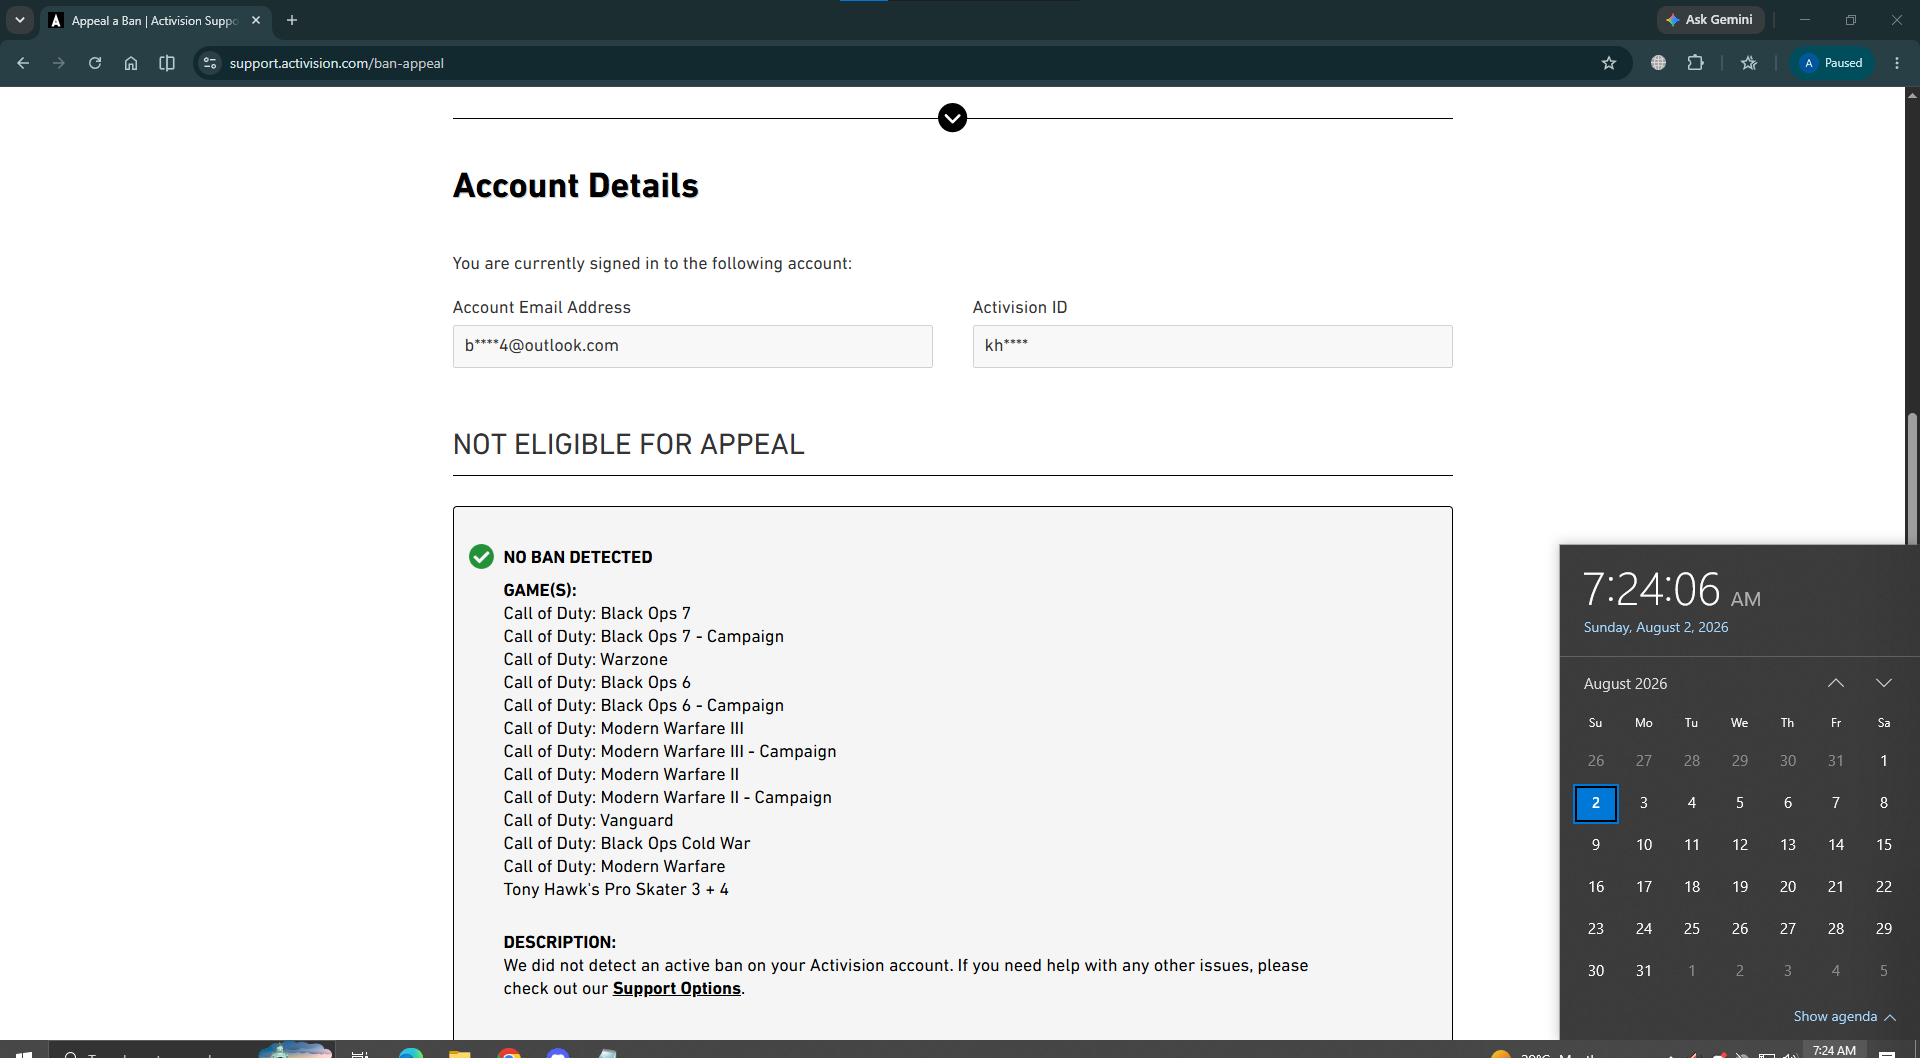Open the Paused profile button
Screen dimensions: 1920x1058
pos(1832,63)
